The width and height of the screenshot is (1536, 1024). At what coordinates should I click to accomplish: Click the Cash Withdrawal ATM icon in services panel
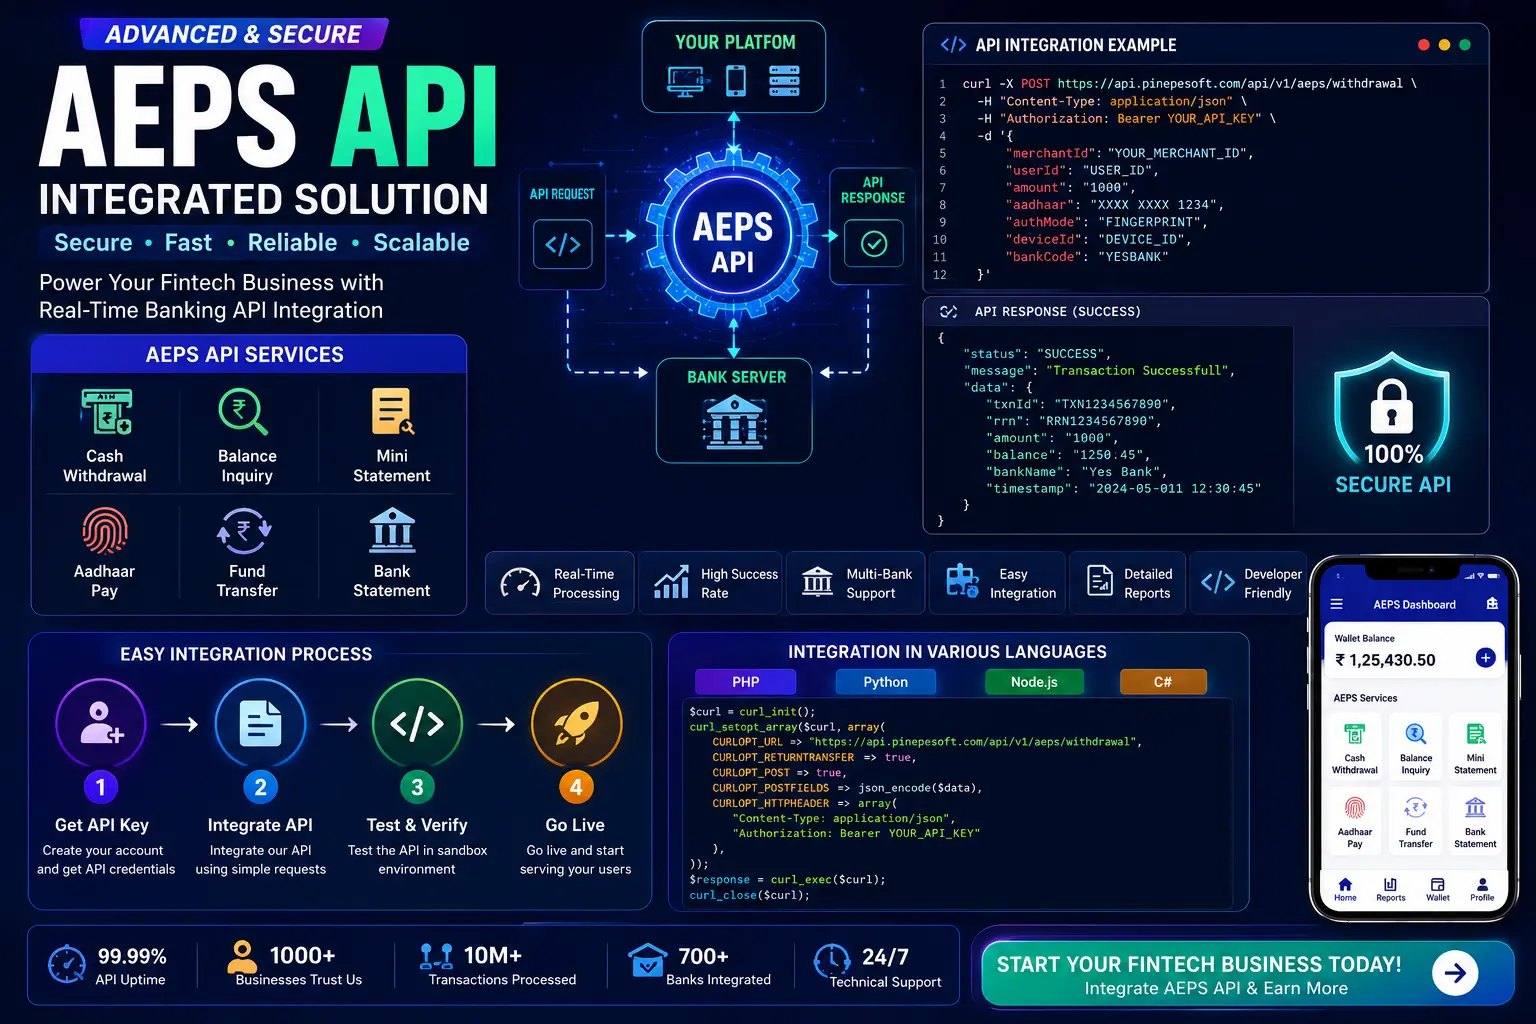(106, 412)
